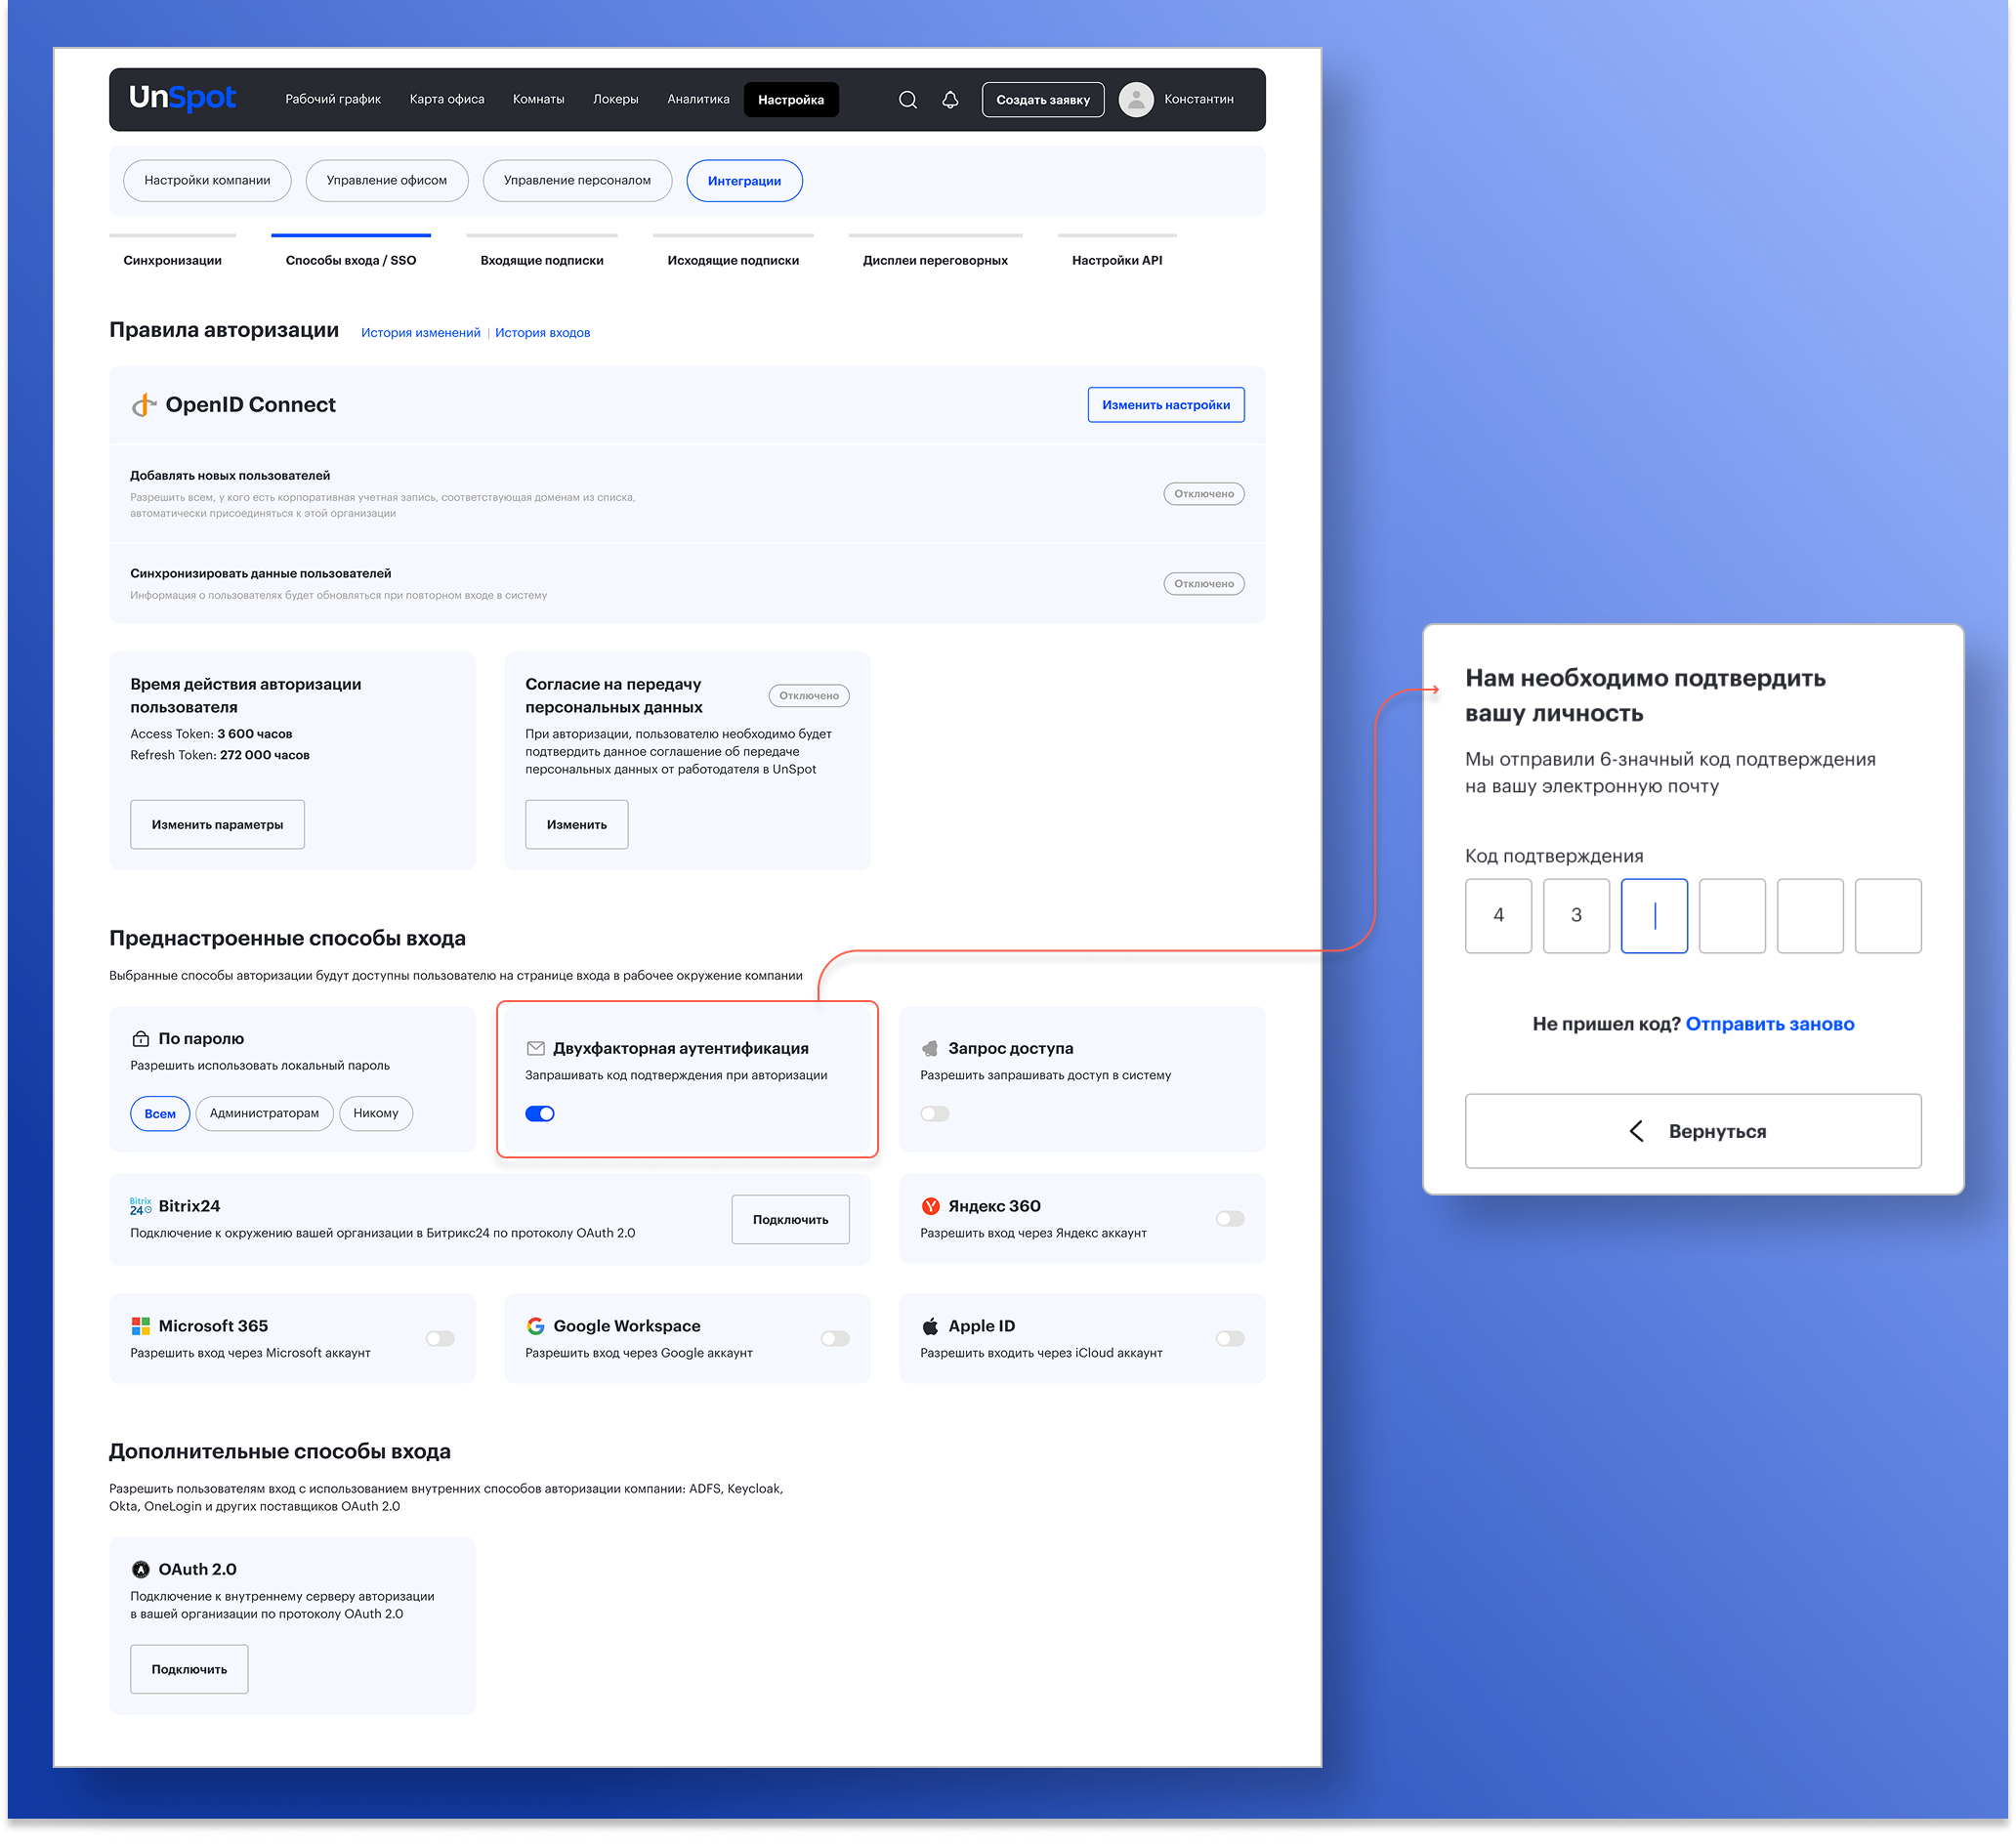2016x1846 pixels.
Task: Enable the Apple ID login toggle
Action: click(x=1230, y=1338)
